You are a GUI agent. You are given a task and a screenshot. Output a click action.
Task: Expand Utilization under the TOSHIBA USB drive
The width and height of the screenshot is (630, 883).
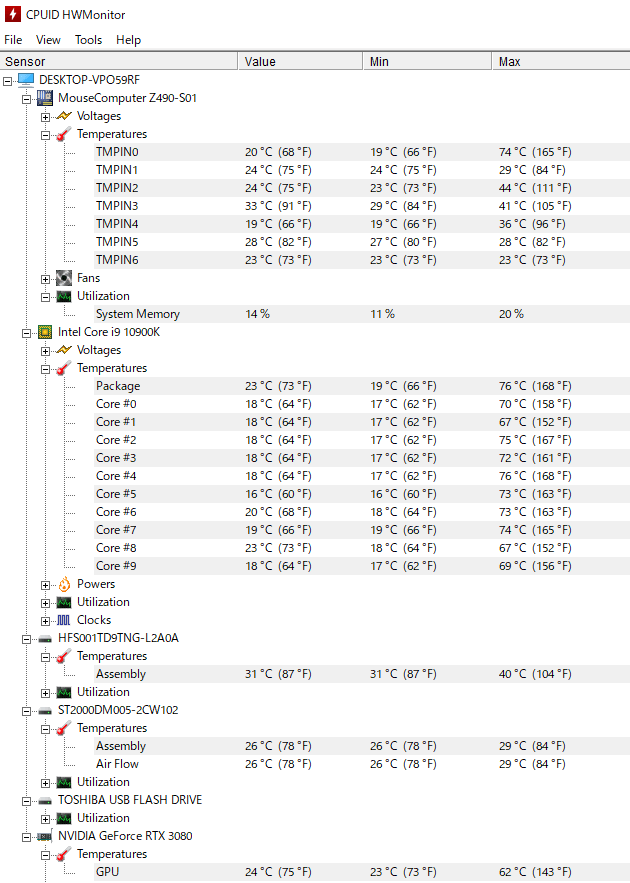(x=45, y=818)
